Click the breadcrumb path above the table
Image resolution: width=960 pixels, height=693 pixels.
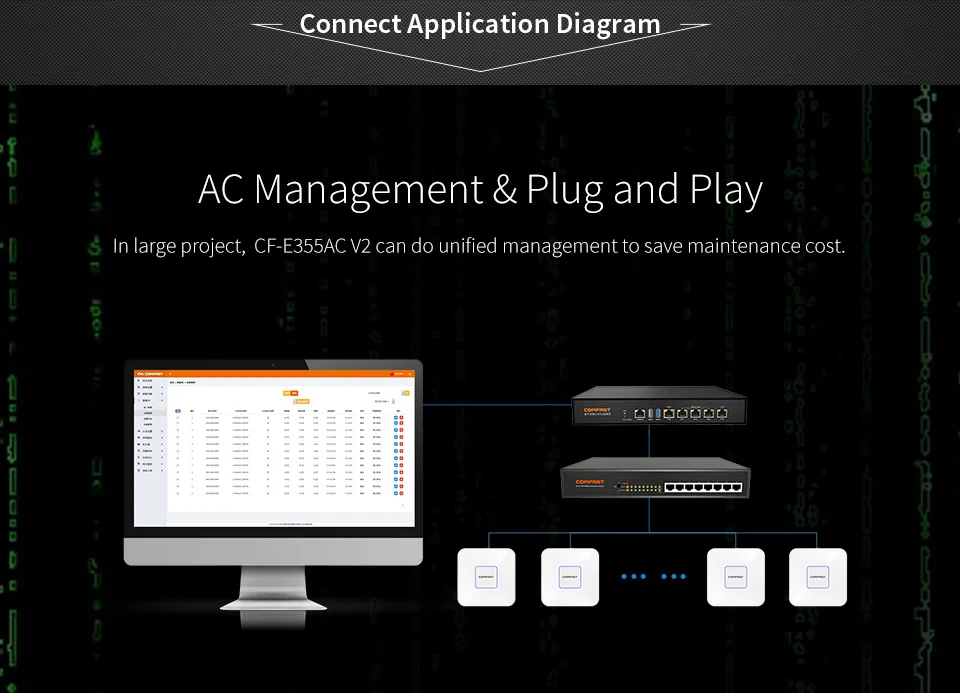pyautogui.click(x=182, y=383)
